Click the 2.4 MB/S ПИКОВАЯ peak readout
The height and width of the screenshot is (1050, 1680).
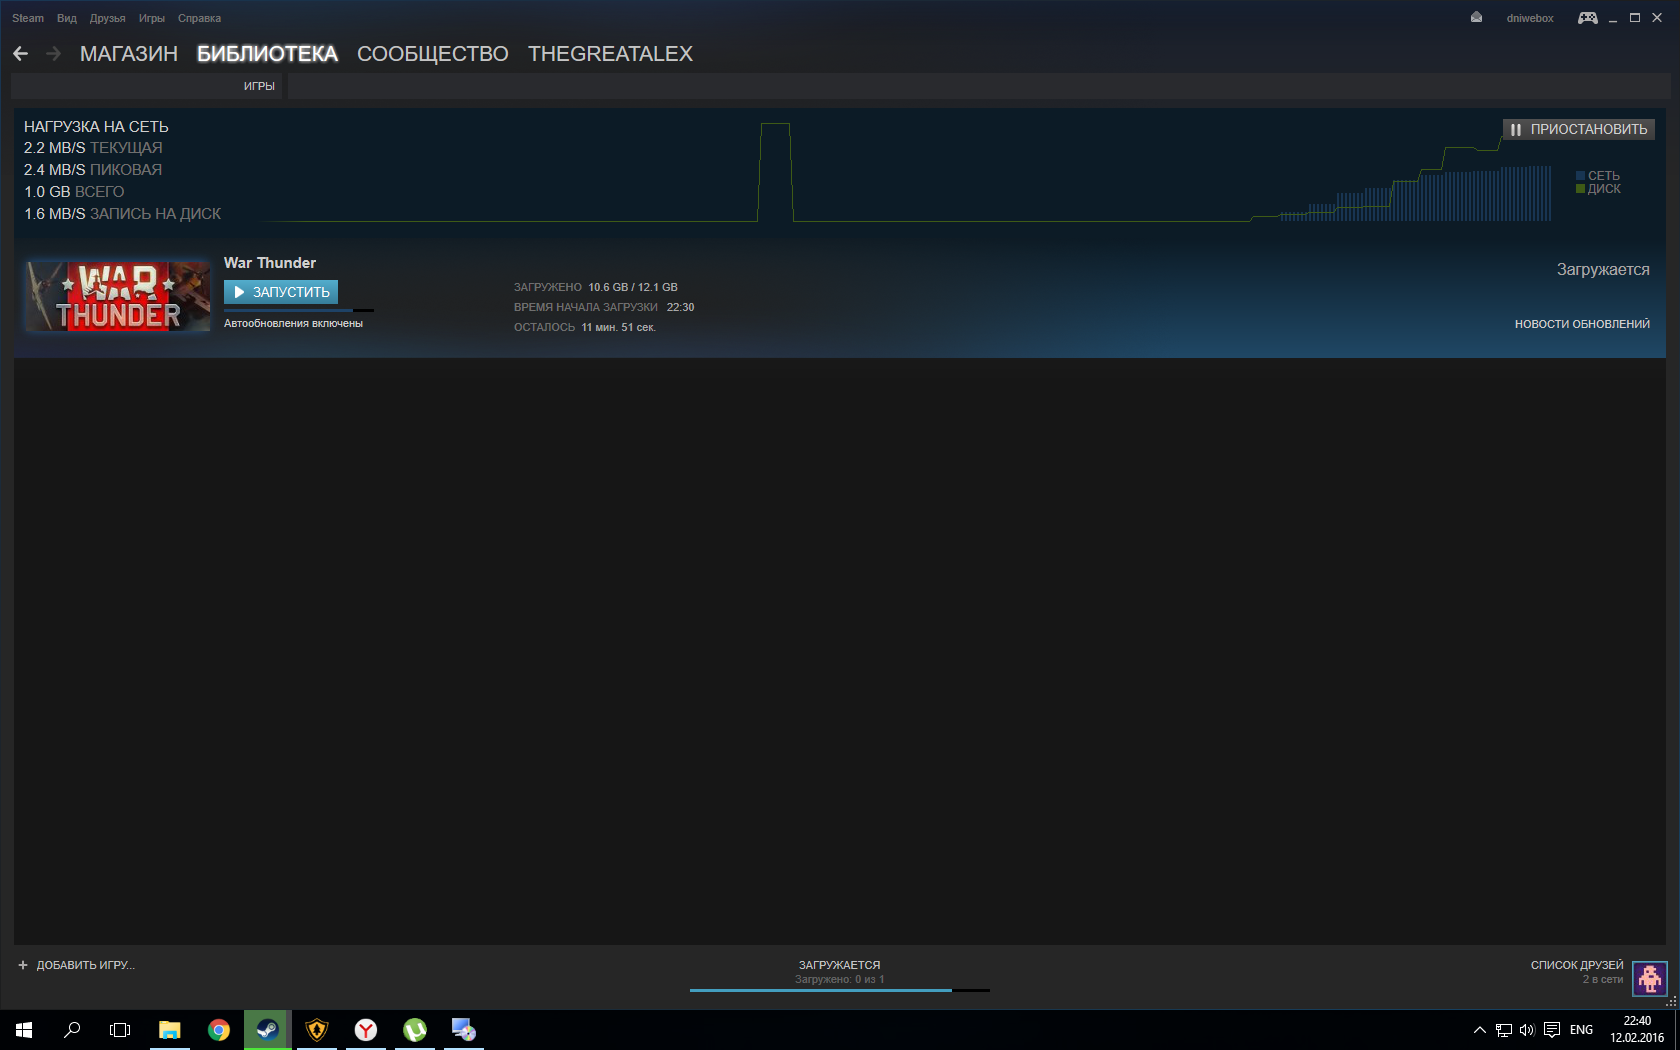click(x=93, y=170)
